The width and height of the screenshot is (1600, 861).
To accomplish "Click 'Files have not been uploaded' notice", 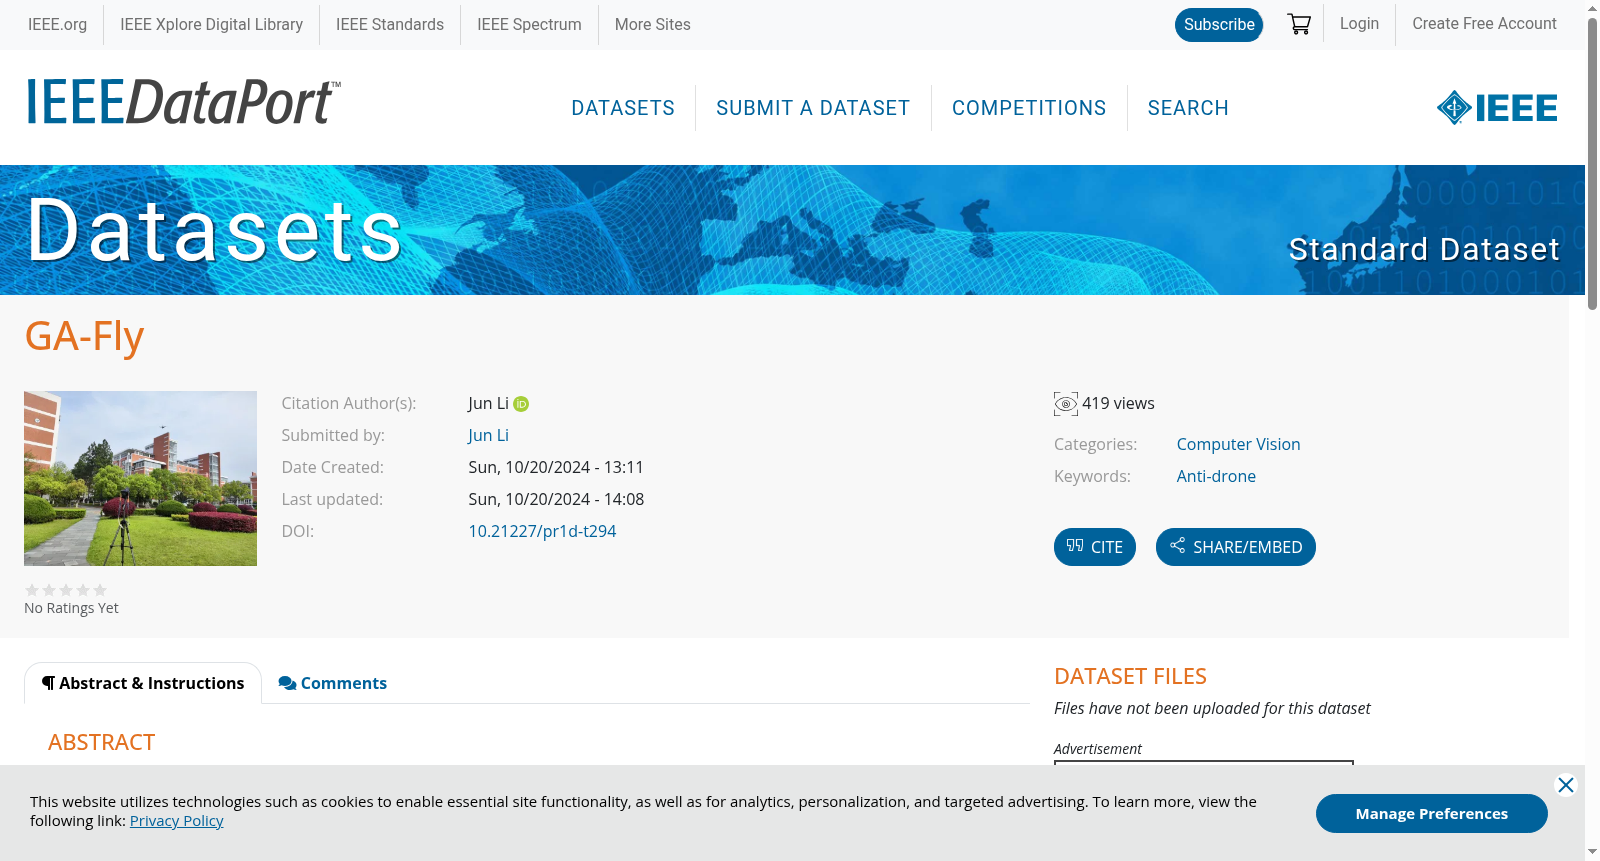I will 1212,709.
